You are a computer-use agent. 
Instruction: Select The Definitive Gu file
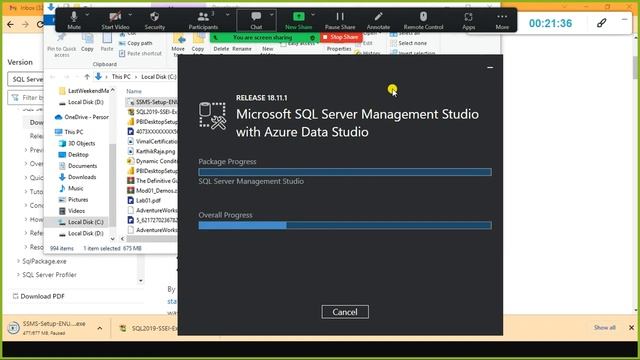click(x=152, y=180)
